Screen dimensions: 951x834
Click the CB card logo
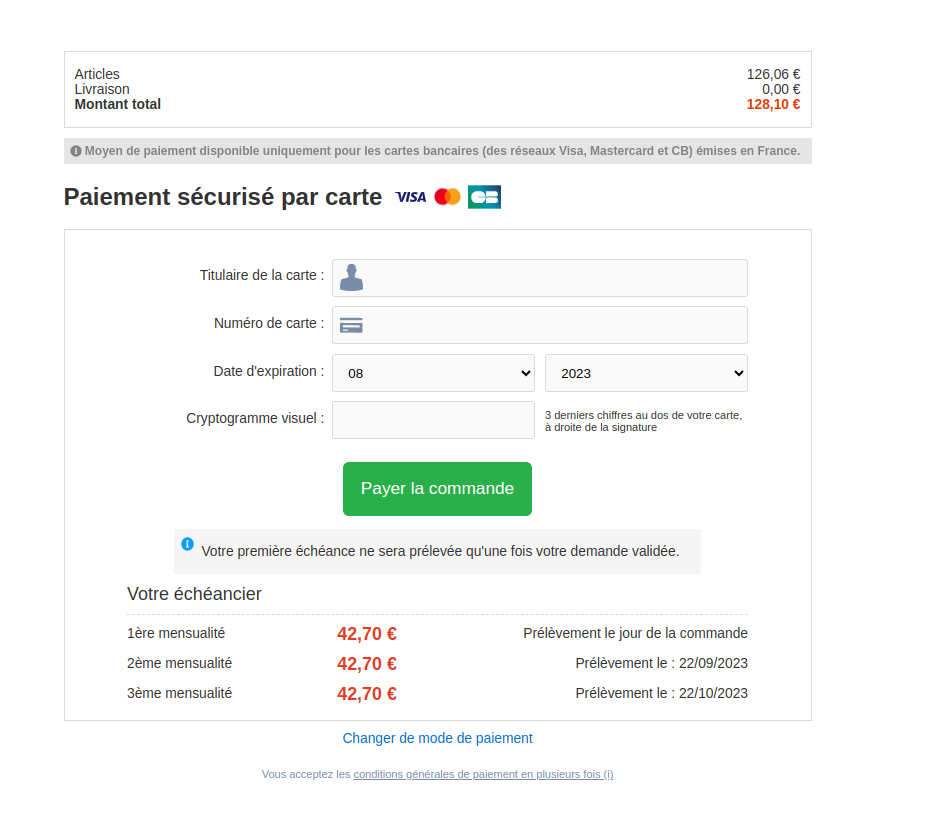[x=484, y=197]
